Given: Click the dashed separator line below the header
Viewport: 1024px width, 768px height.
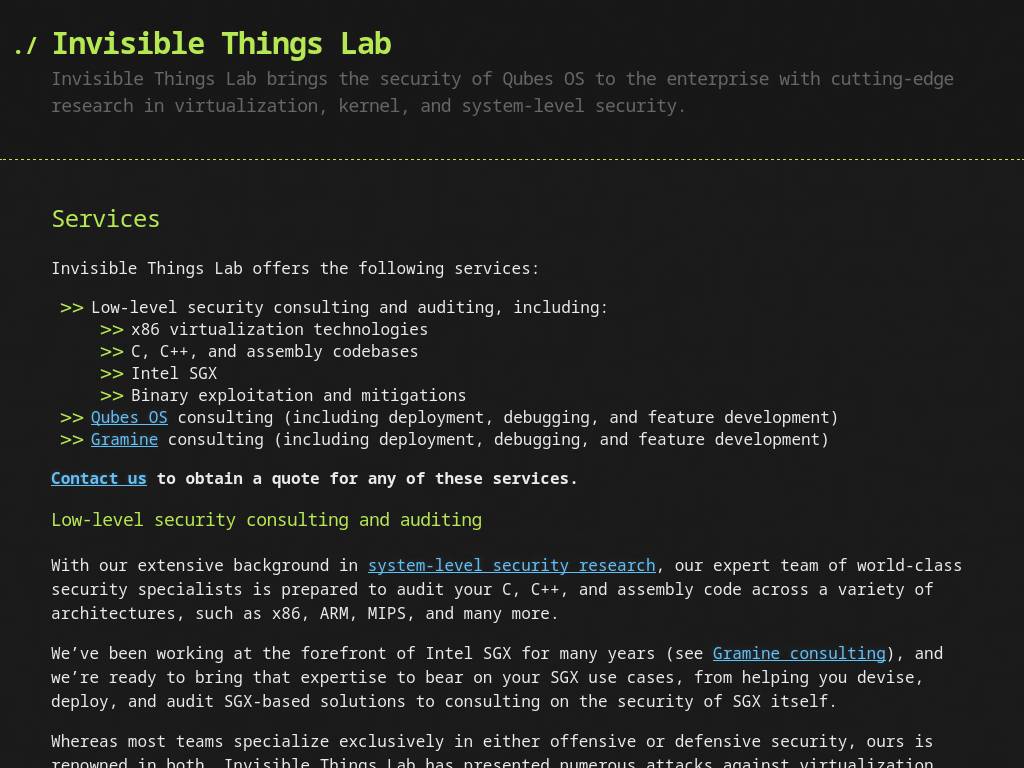Looking at the screenshot, I should [x=512, y=159].
